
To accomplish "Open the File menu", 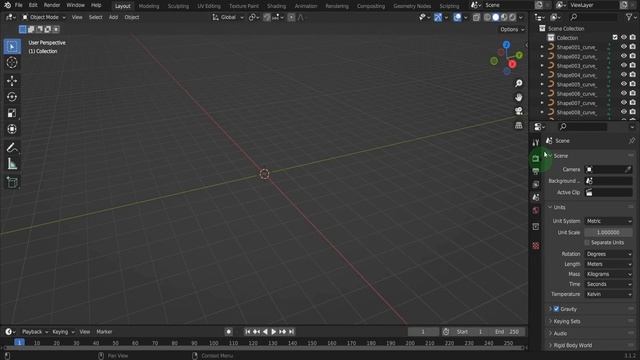I will click(x=18, y=5).
